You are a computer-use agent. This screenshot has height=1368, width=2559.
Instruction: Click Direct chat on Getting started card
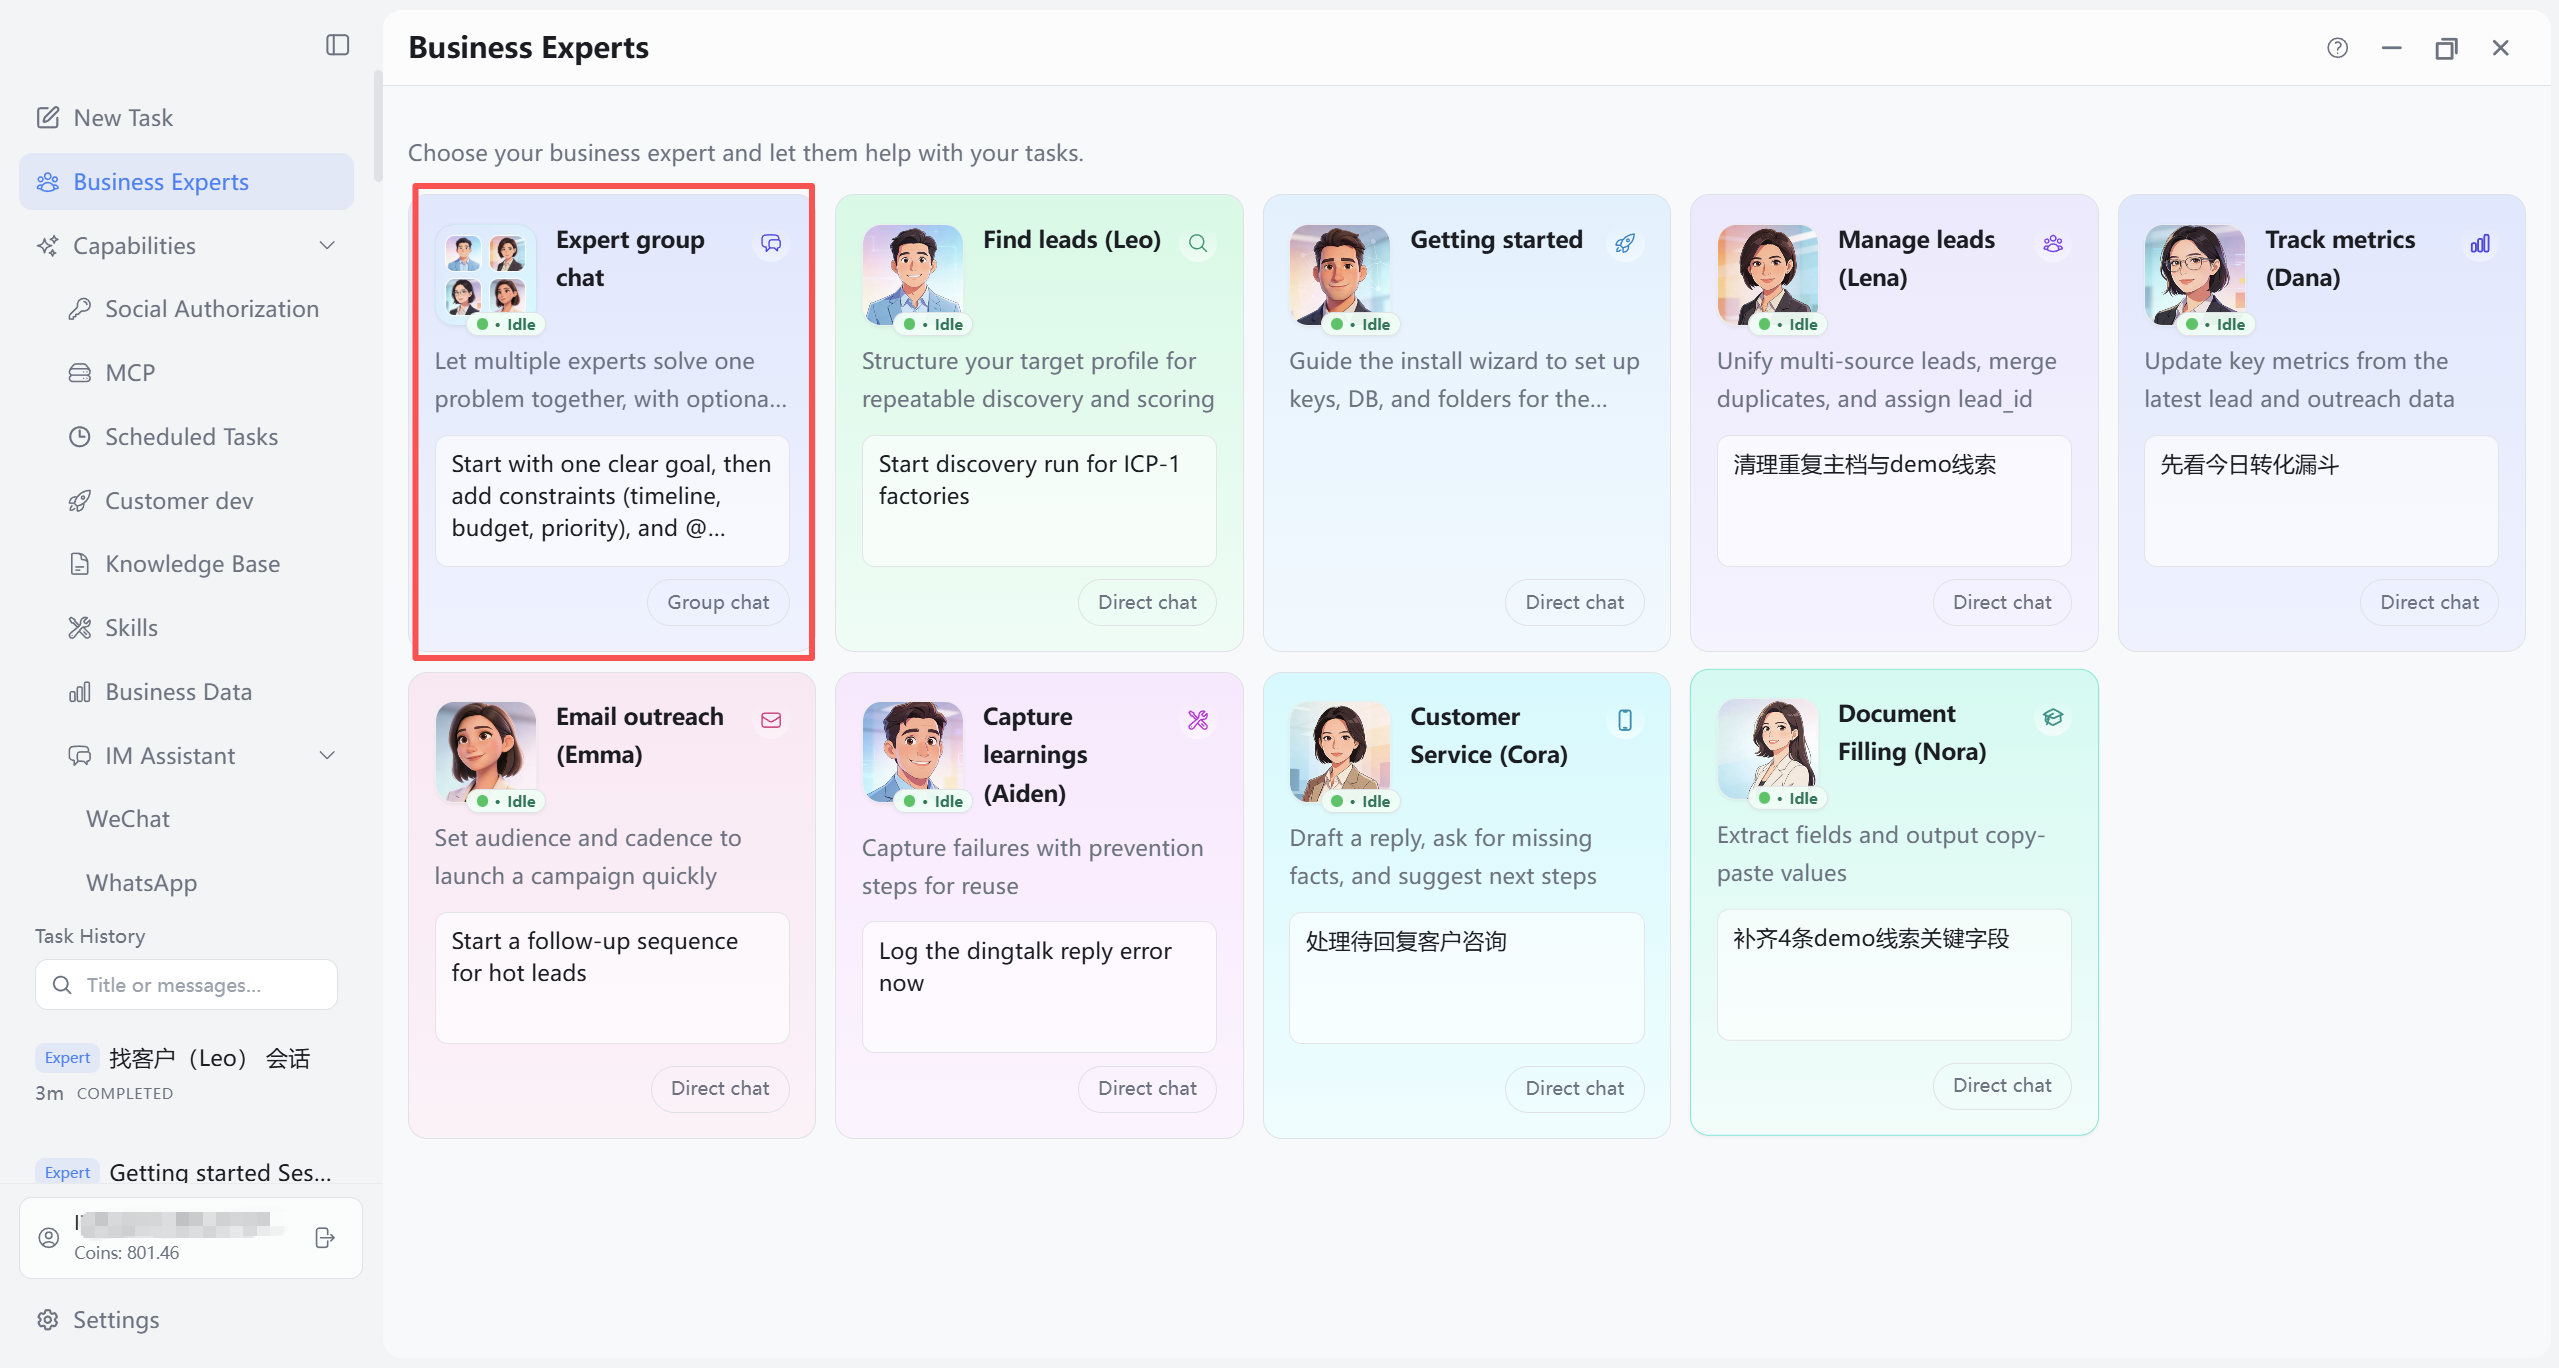(1574, 602)
